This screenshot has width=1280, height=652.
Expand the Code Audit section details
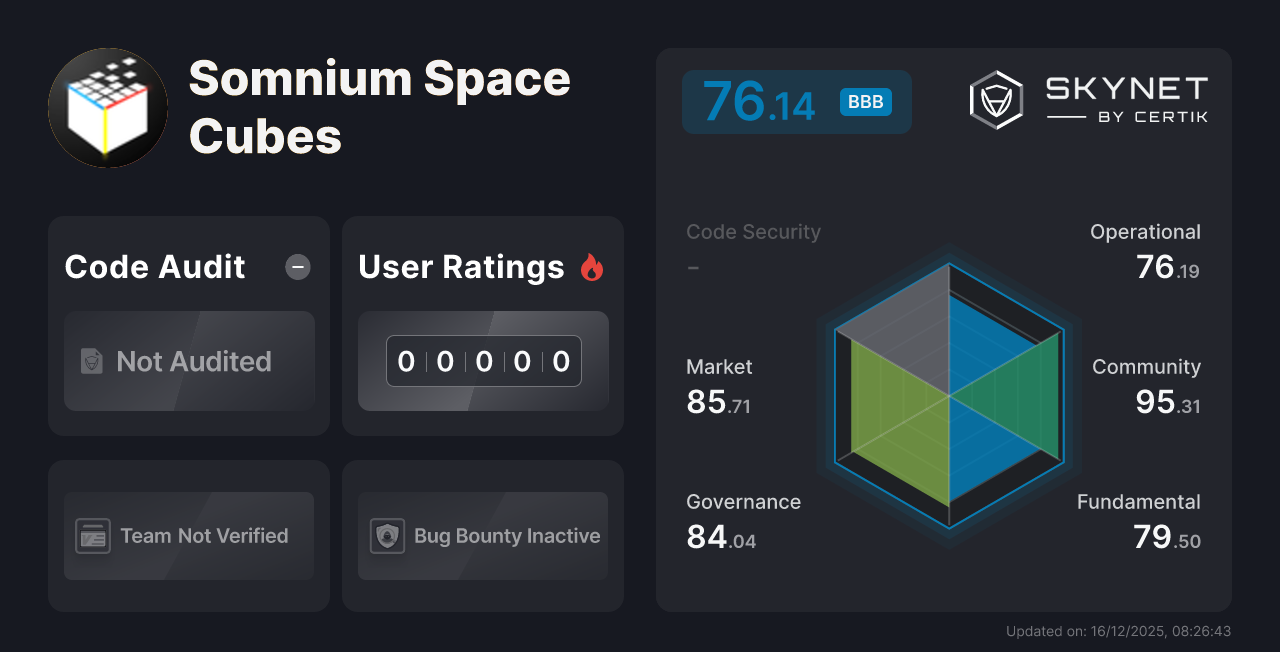[x=153, y=267]
